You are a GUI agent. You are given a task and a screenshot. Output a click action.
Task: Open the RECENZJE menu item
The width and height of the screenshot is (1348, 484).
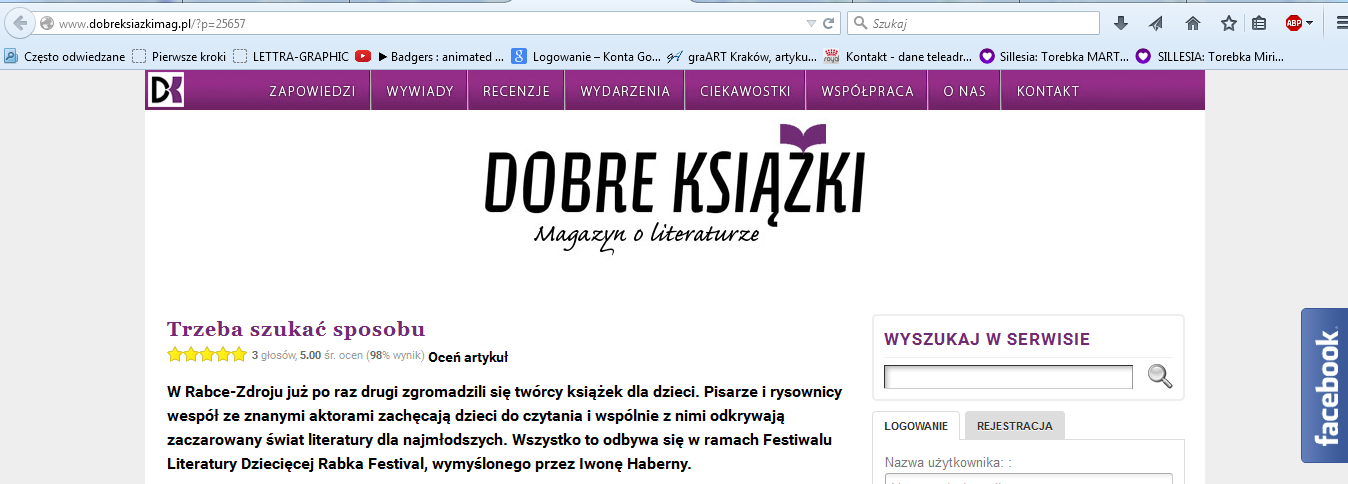516,91
